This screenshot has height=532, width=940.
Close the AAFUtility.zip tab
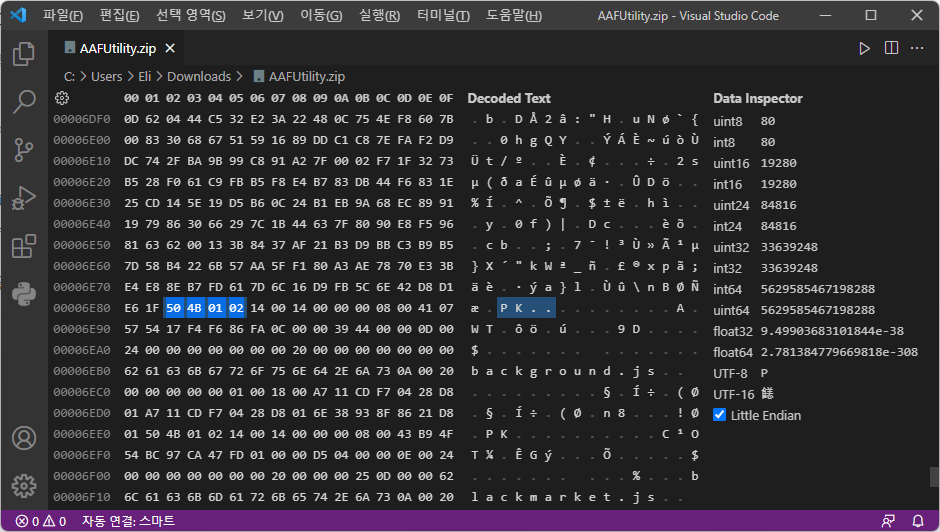[x=170, y=49]
